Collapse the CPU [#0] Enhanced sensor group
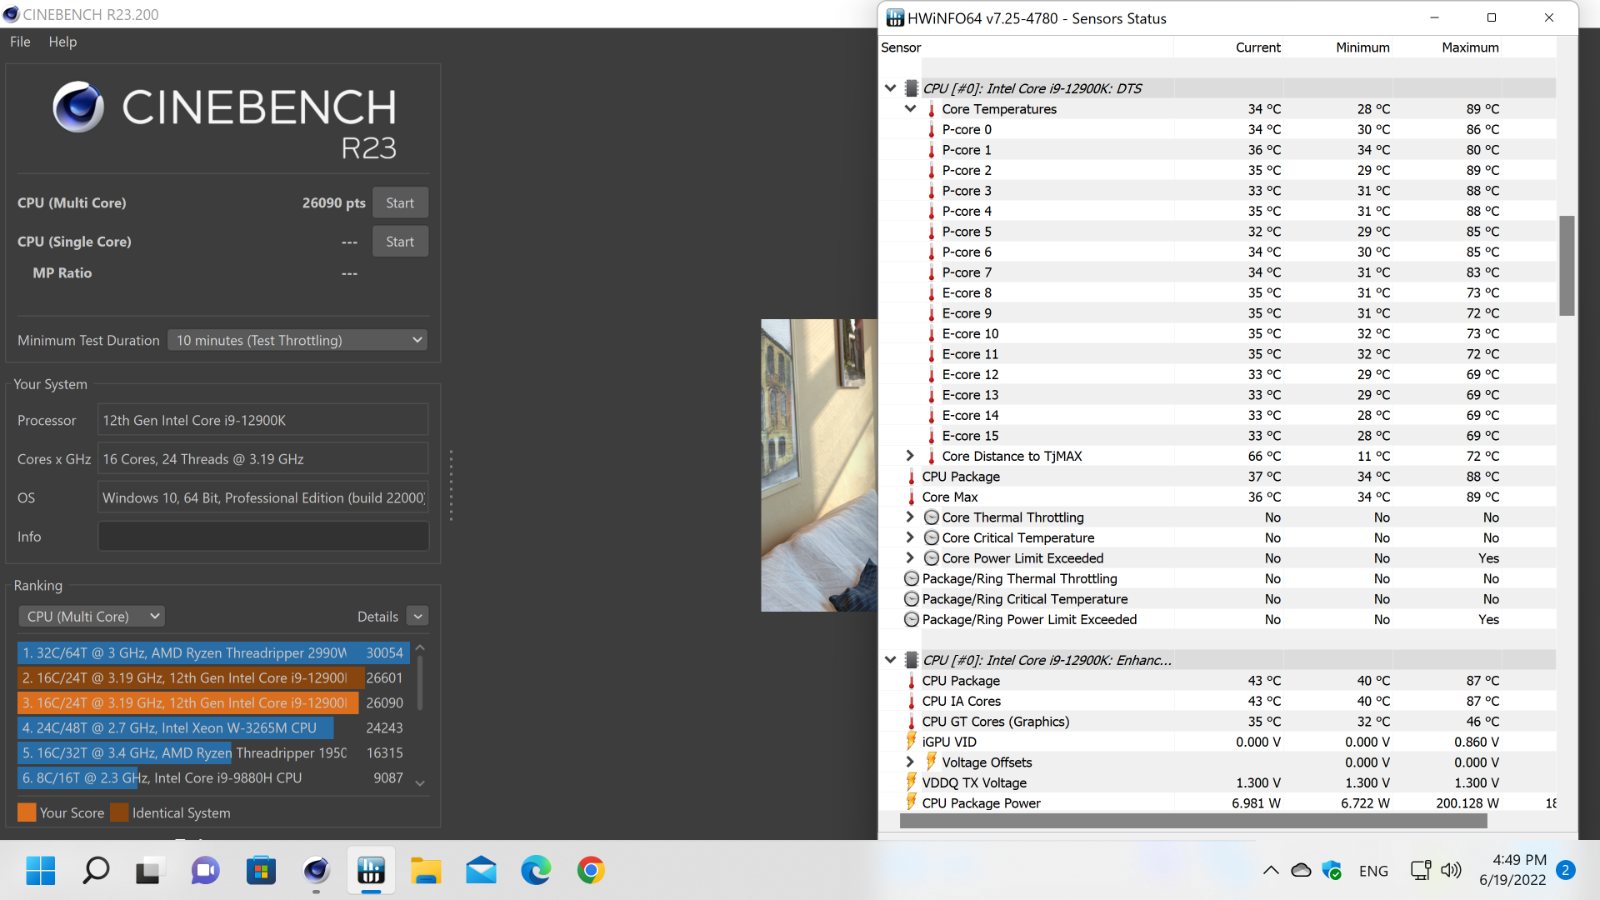 (890, 660)
